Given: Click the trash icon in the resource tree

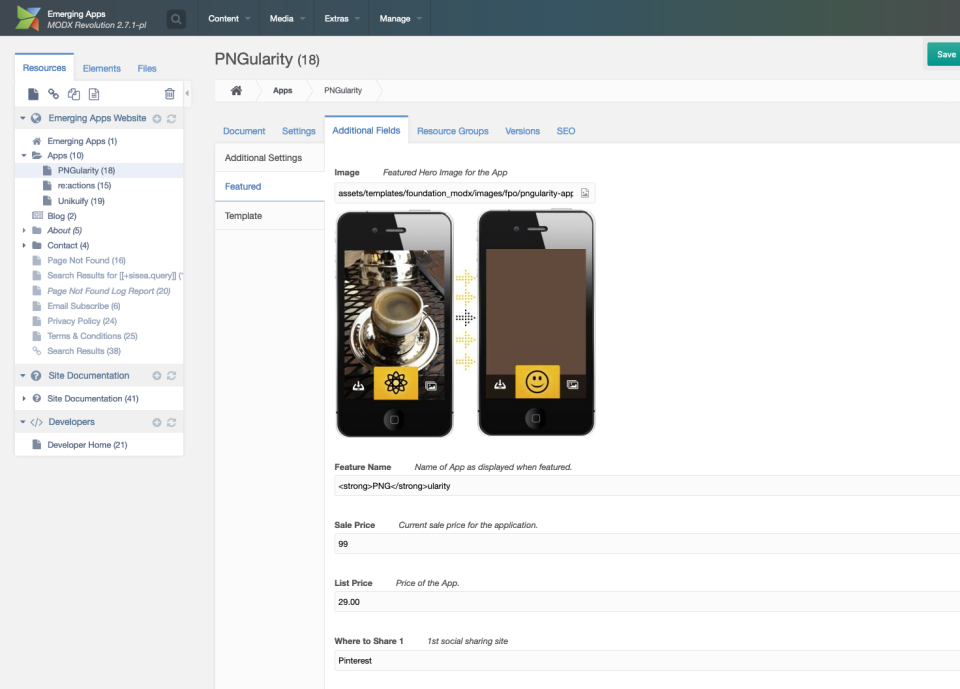Looking at the screenshot, I should coord(170,93).
